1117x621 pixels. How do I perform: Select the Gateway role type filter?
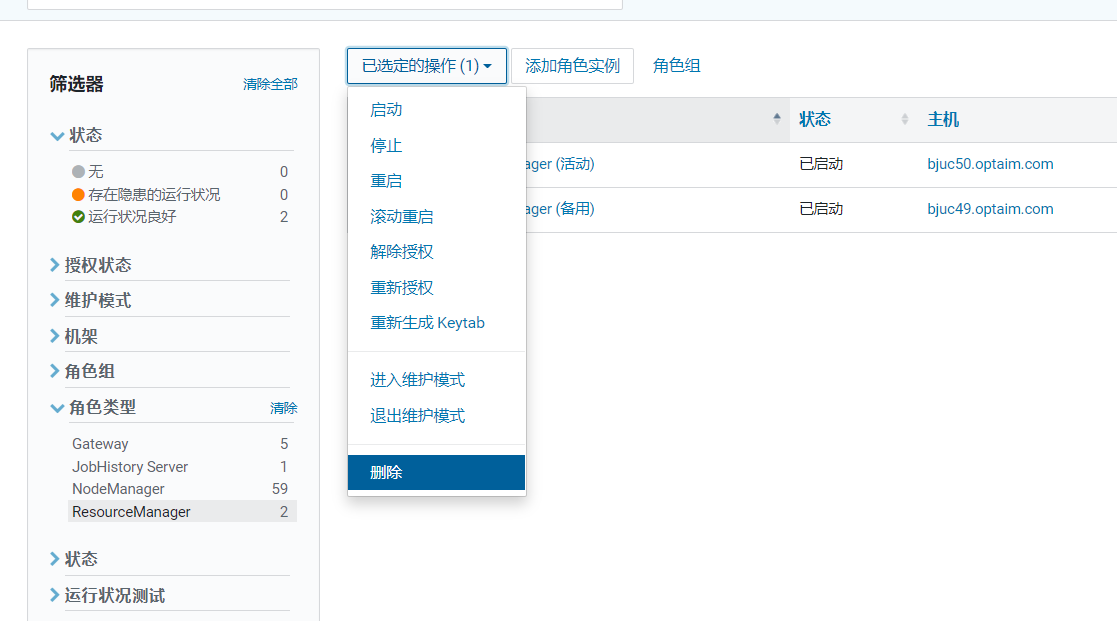[182, 444]
